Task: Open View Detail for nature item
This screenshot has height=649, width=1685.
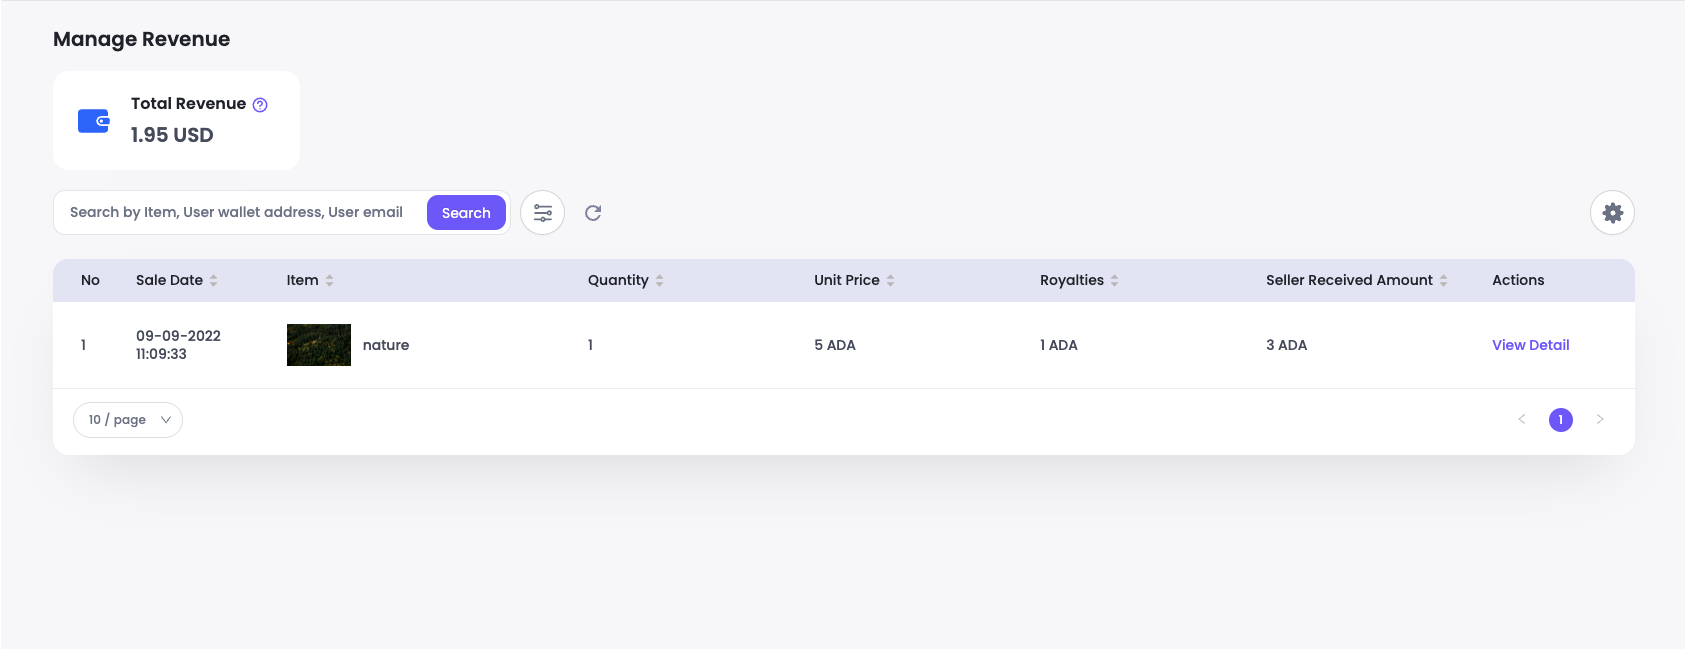Action: (x=1530, y=345)
